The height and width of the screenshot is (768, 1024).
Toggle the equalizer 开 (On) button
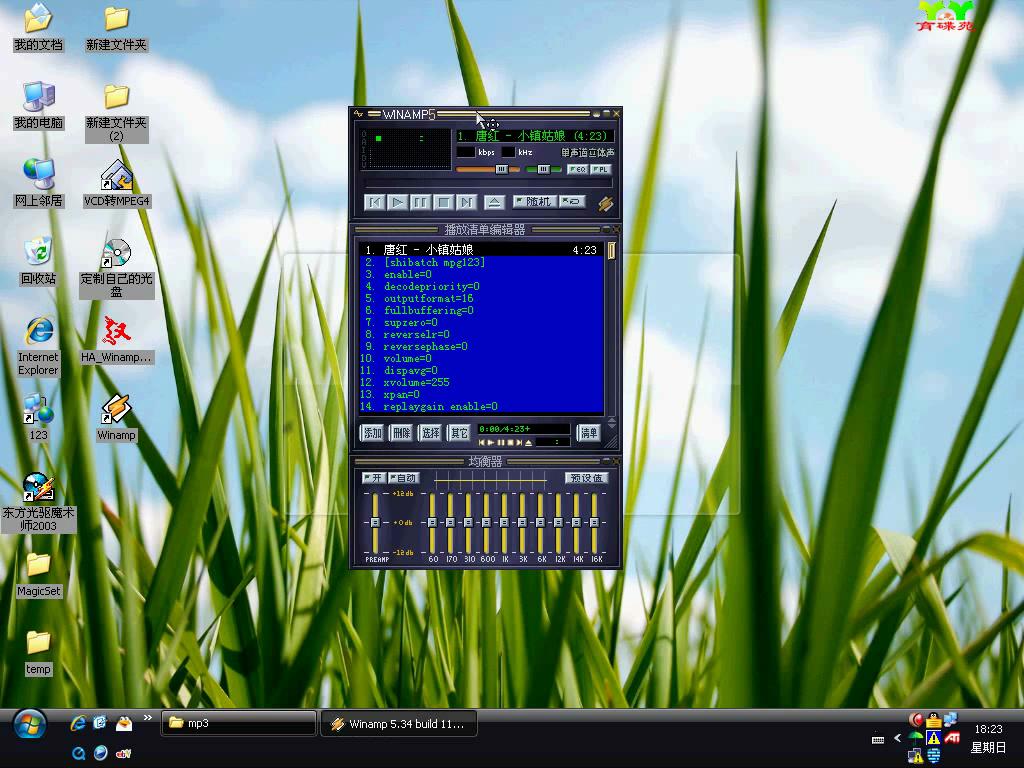[x=374, y=478]
